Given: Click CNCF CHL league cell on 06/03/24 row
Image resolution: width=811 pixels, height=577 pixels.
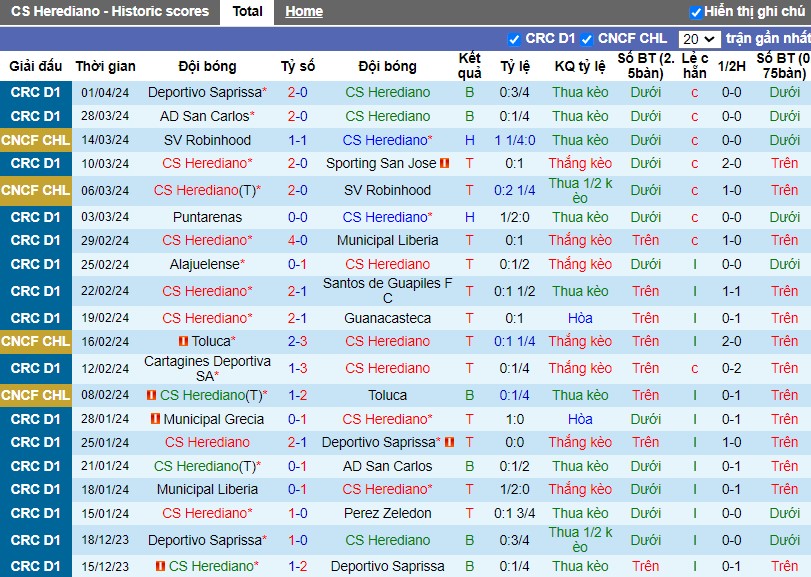Looking at the screenshot, I should [x=36, y=190].
